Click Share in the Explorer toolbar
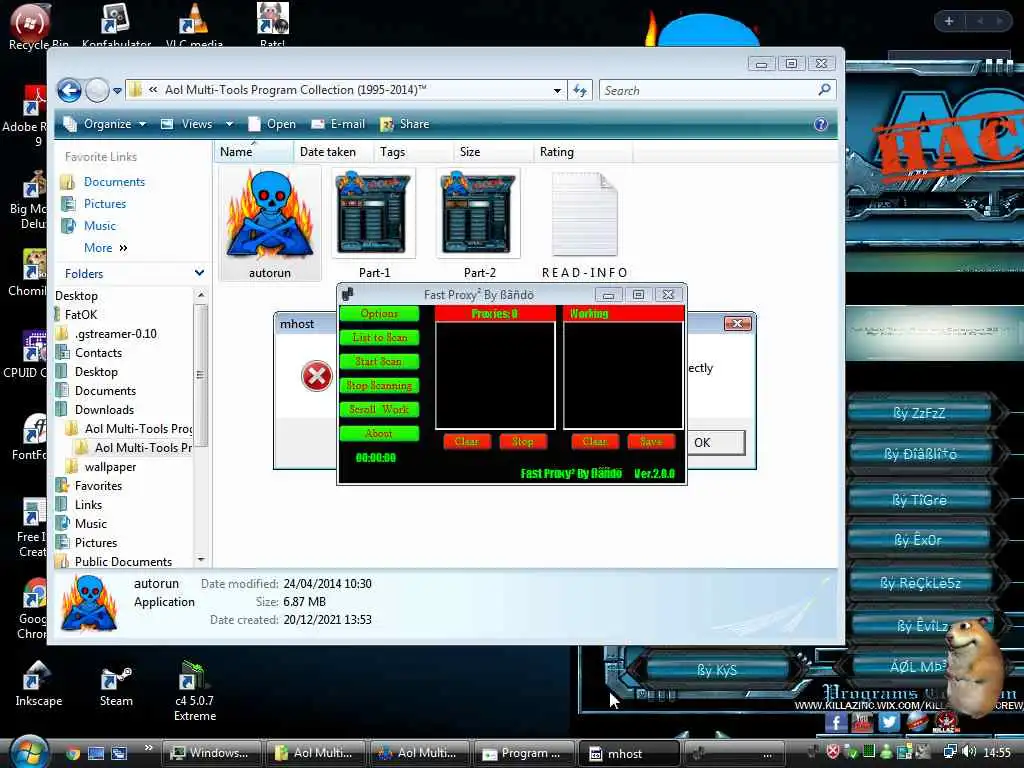This screenshot has height=768, width=1024. tap(405, 124)
